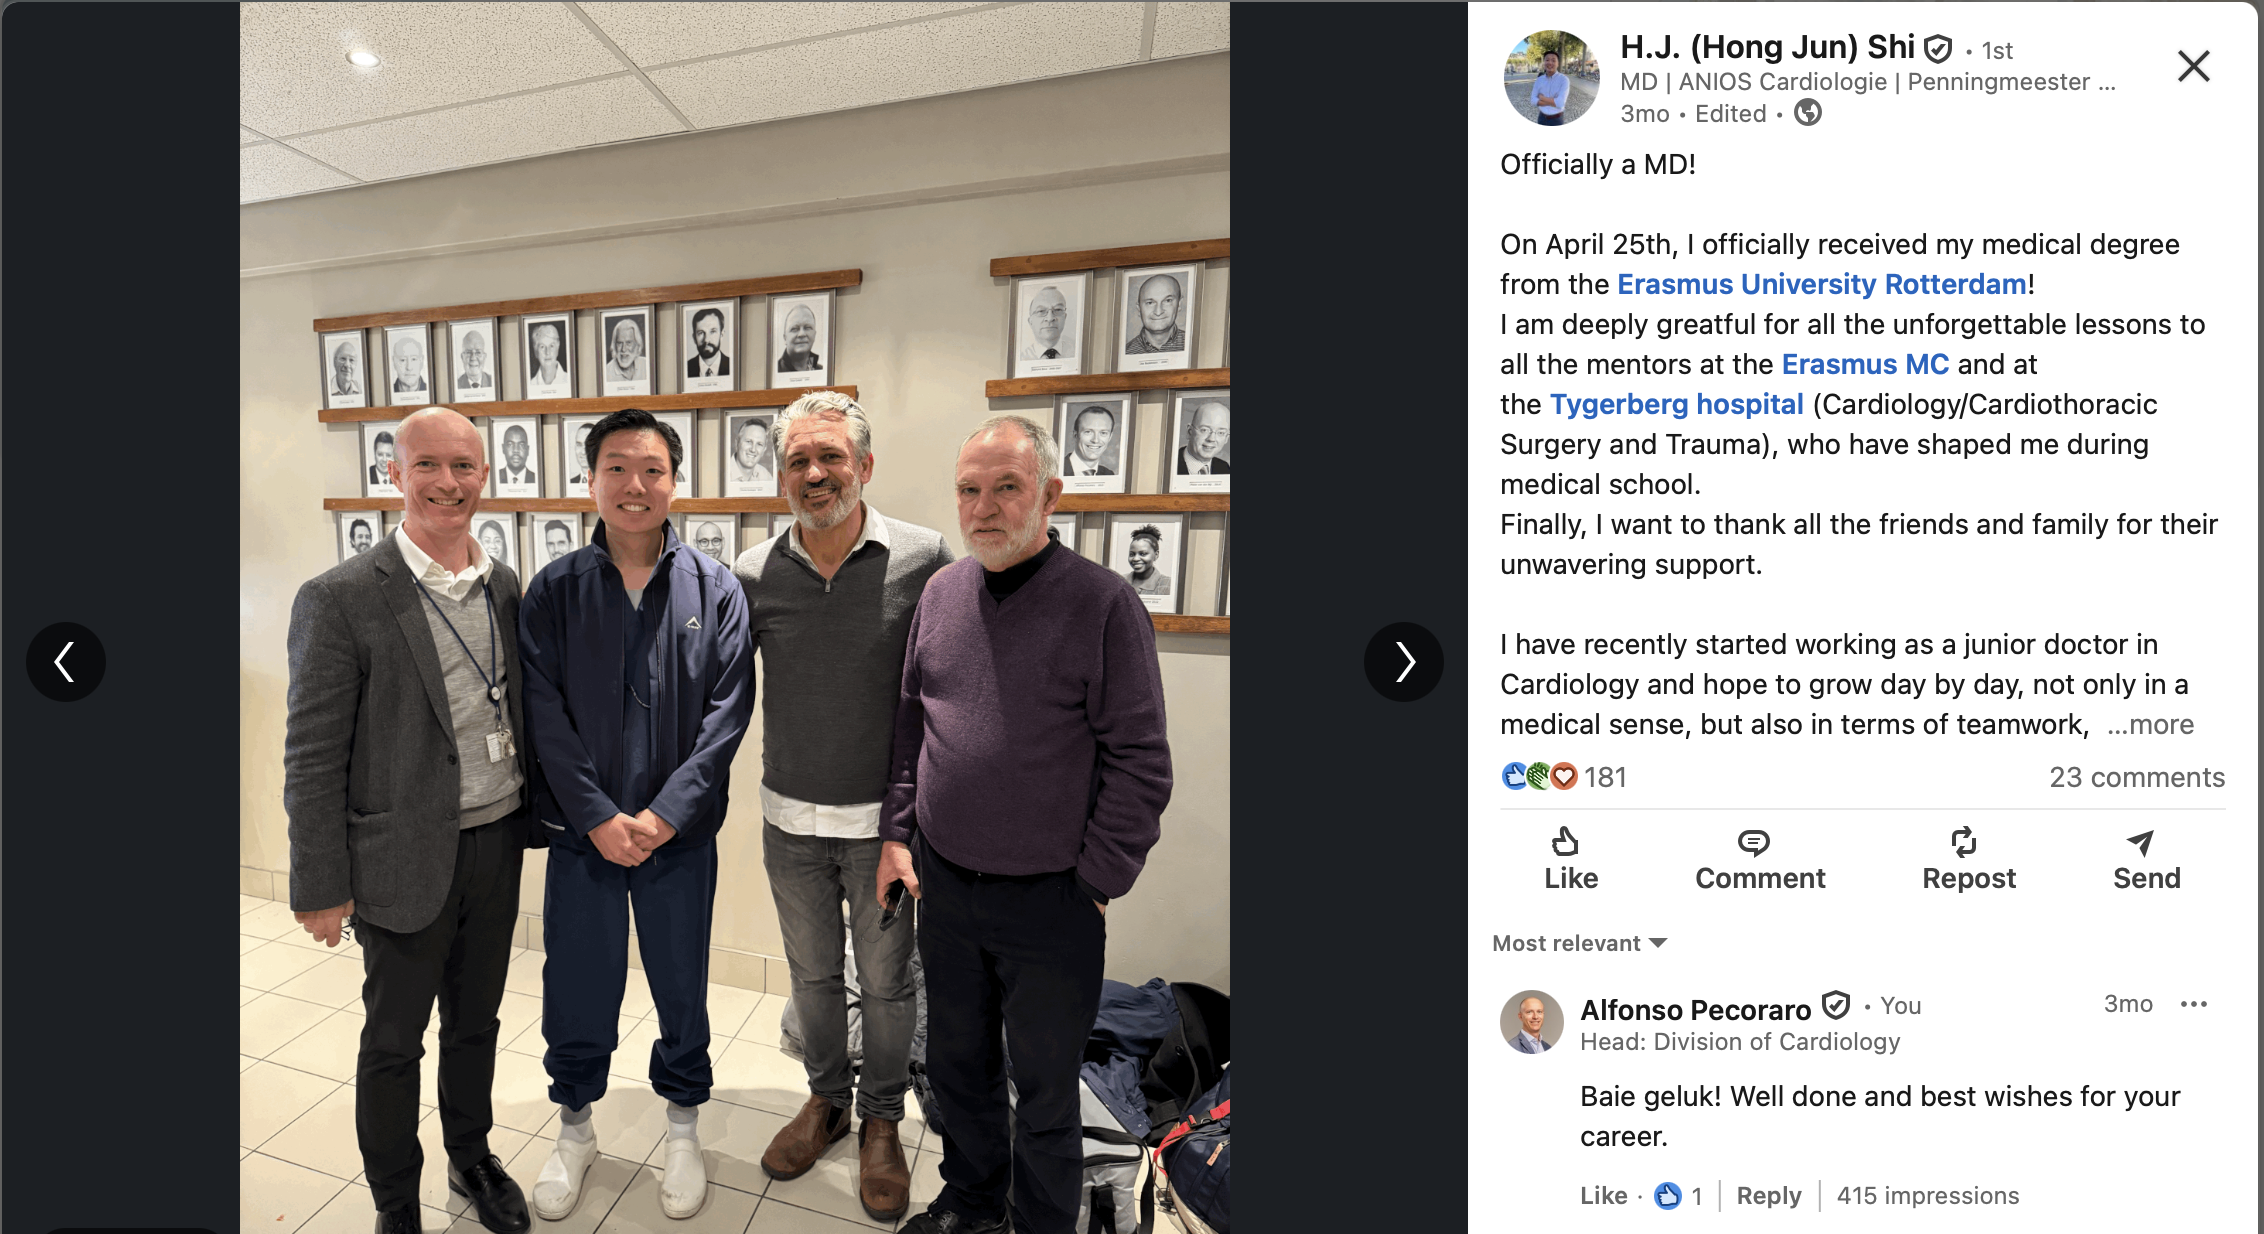Go to the next photo arrow
Viewport: 2264px width, 1234px height.
(1404, 662)
